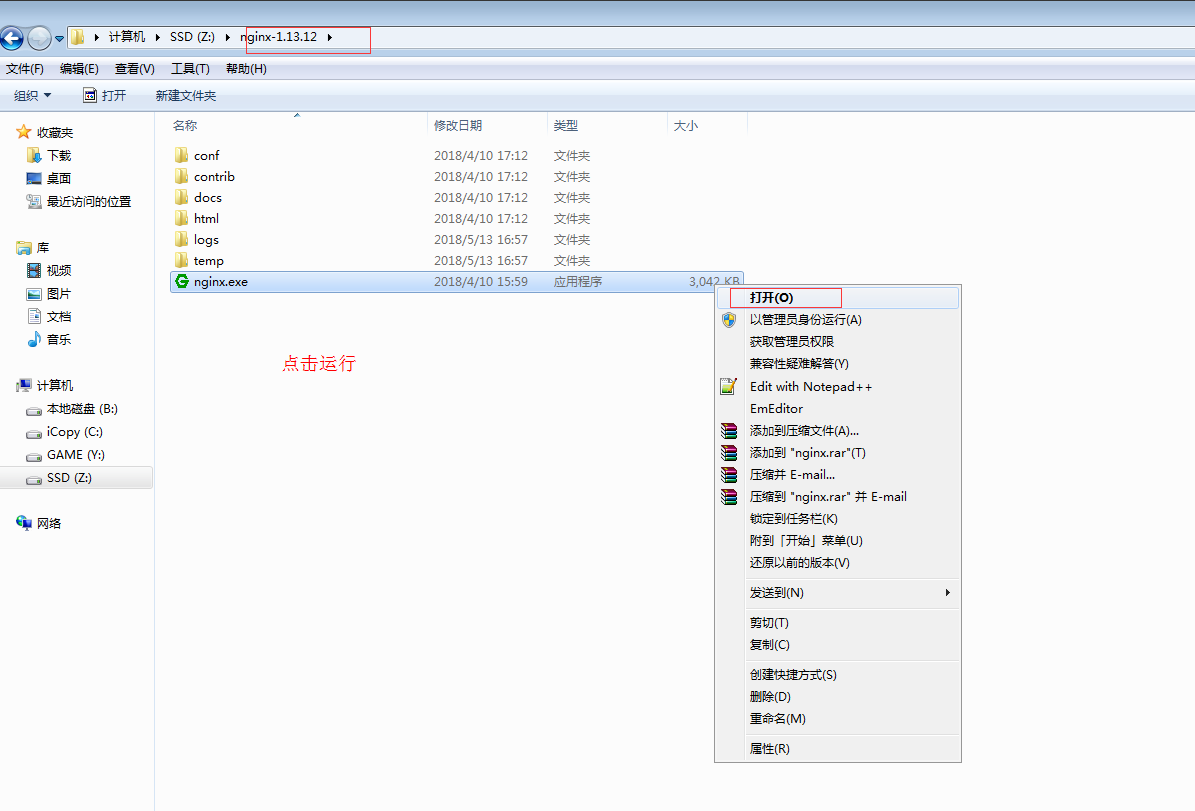Viewport: 1195px width, 811px height.
Task: Choose 添加到 "nginx.rar"(T) menu entry
Action: click(838, 453)
